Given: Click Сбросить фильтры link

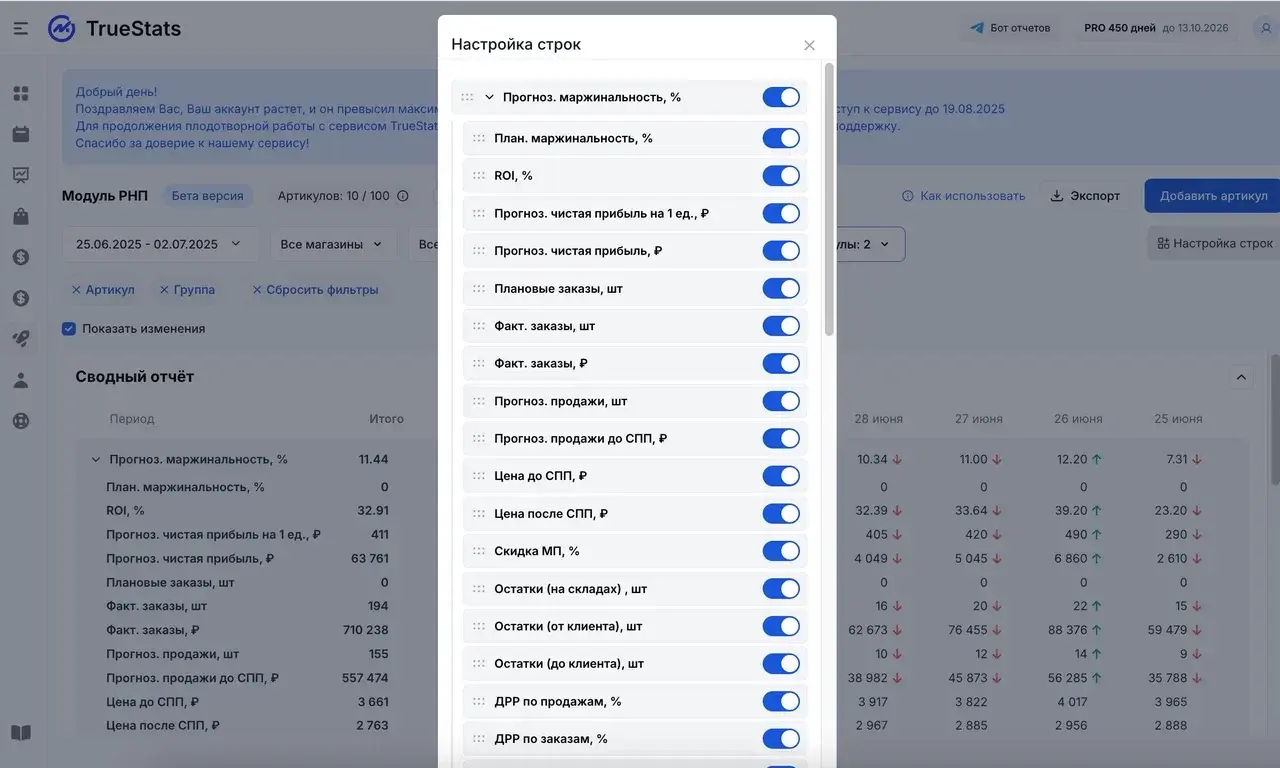Looking at the screenshot, I should [x=315, y=290].
